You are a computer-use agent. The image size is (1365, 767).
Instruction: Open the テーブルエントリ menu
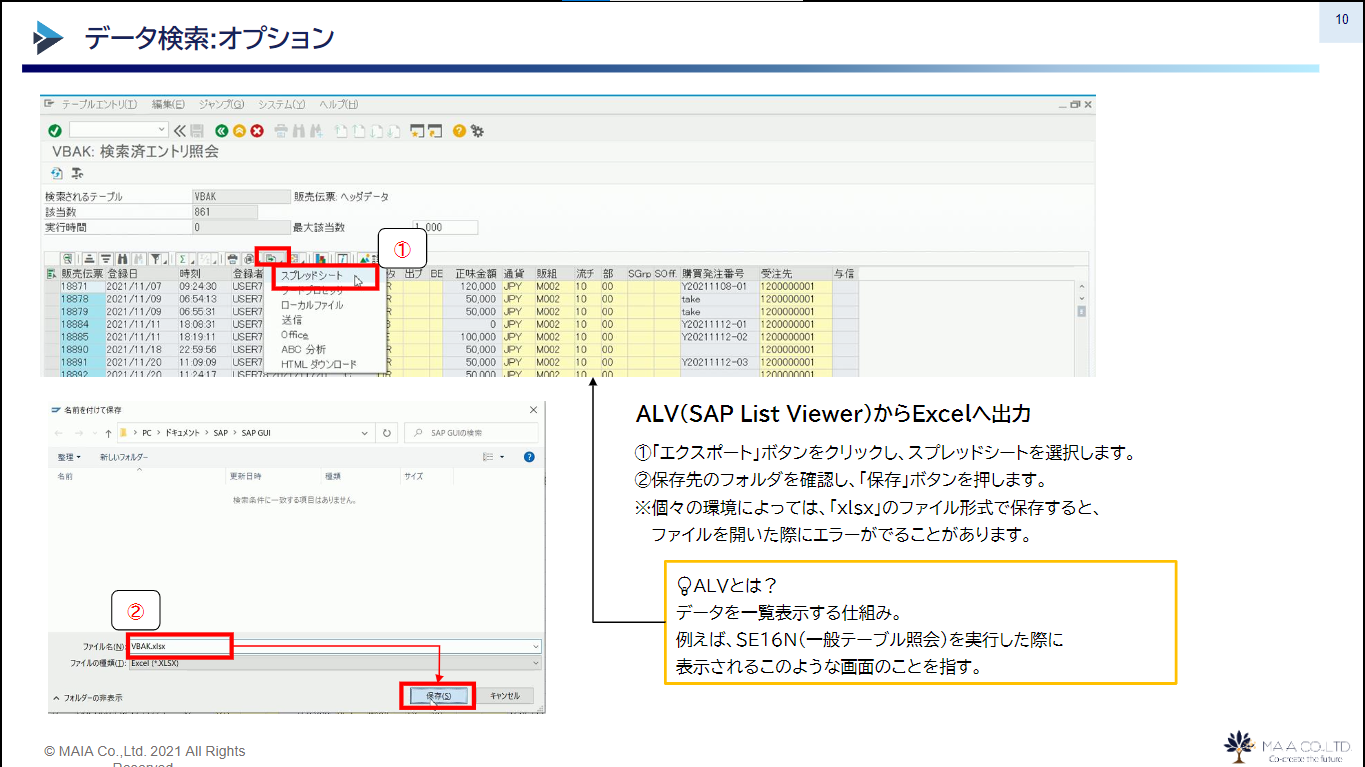[x=99, y=104]
